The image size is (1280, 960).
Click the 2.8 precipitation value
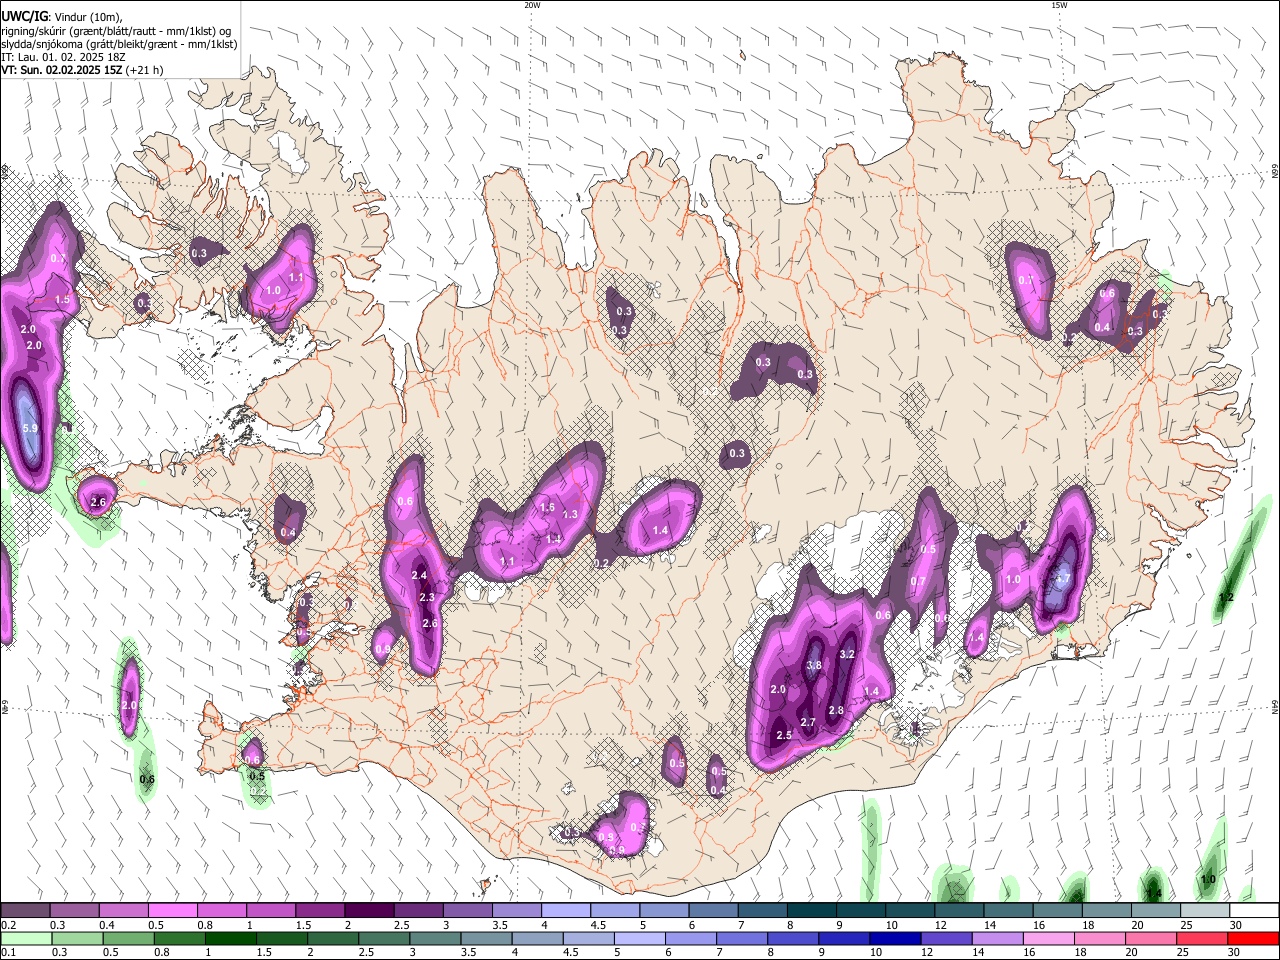click(x=837, y=710)
